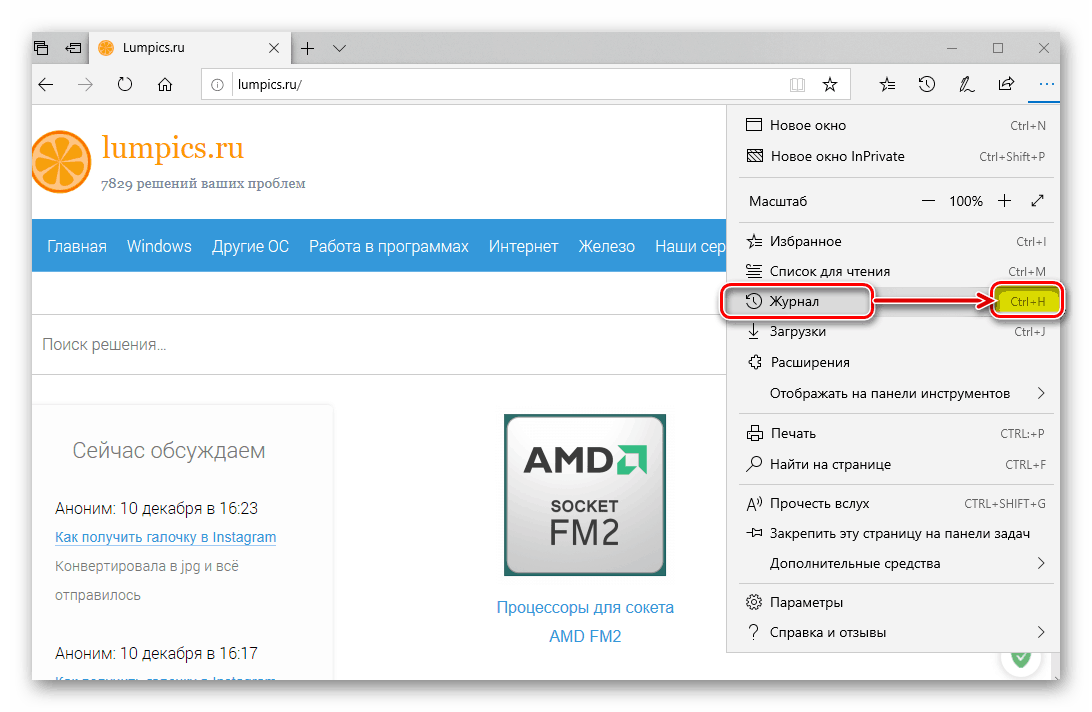
Task: Open 'Параметры' from the menu
Action: pos(806,602)
